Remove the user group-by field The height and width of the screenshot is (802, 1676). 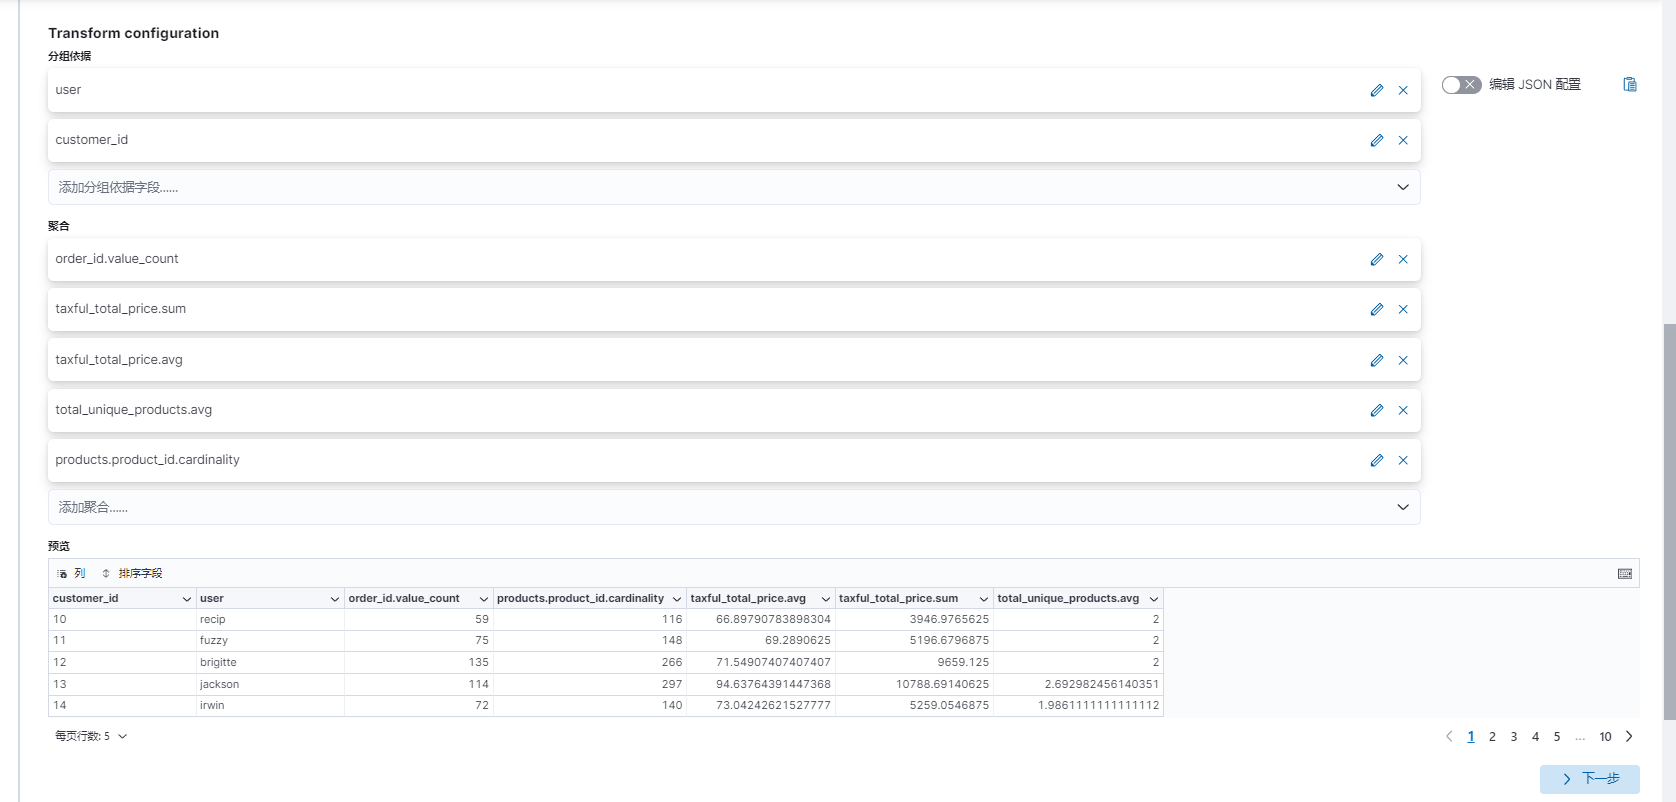[1403, 90]
